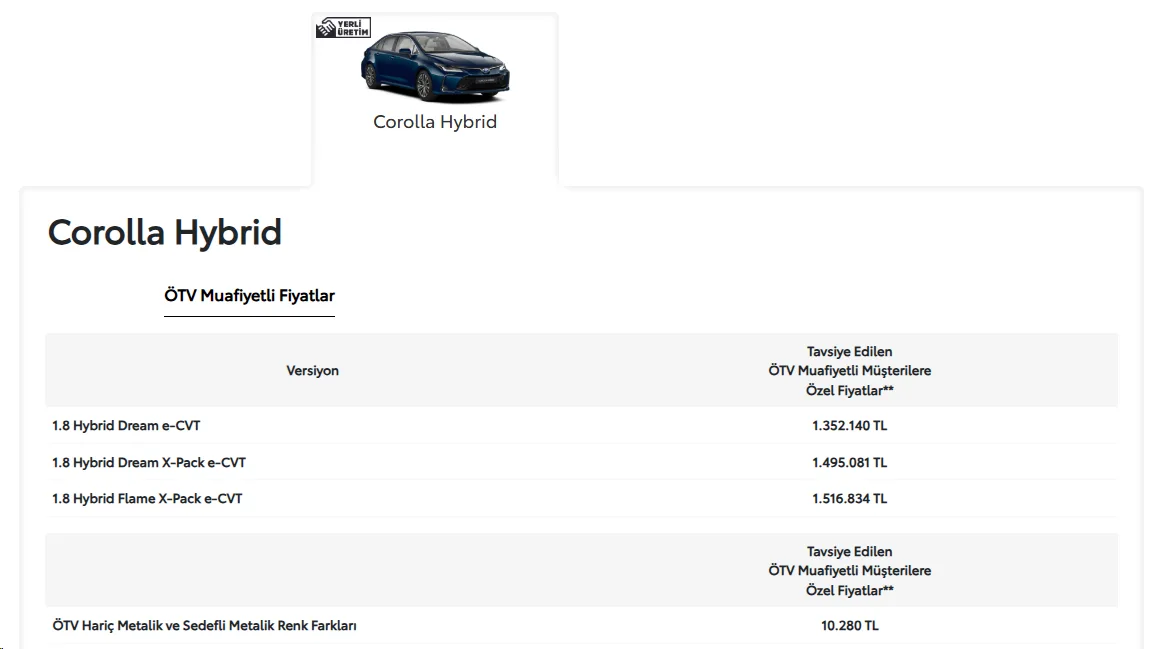Click the Yerli Üretim badge icon
The image size is (1154, 649).
pos(344,28)
